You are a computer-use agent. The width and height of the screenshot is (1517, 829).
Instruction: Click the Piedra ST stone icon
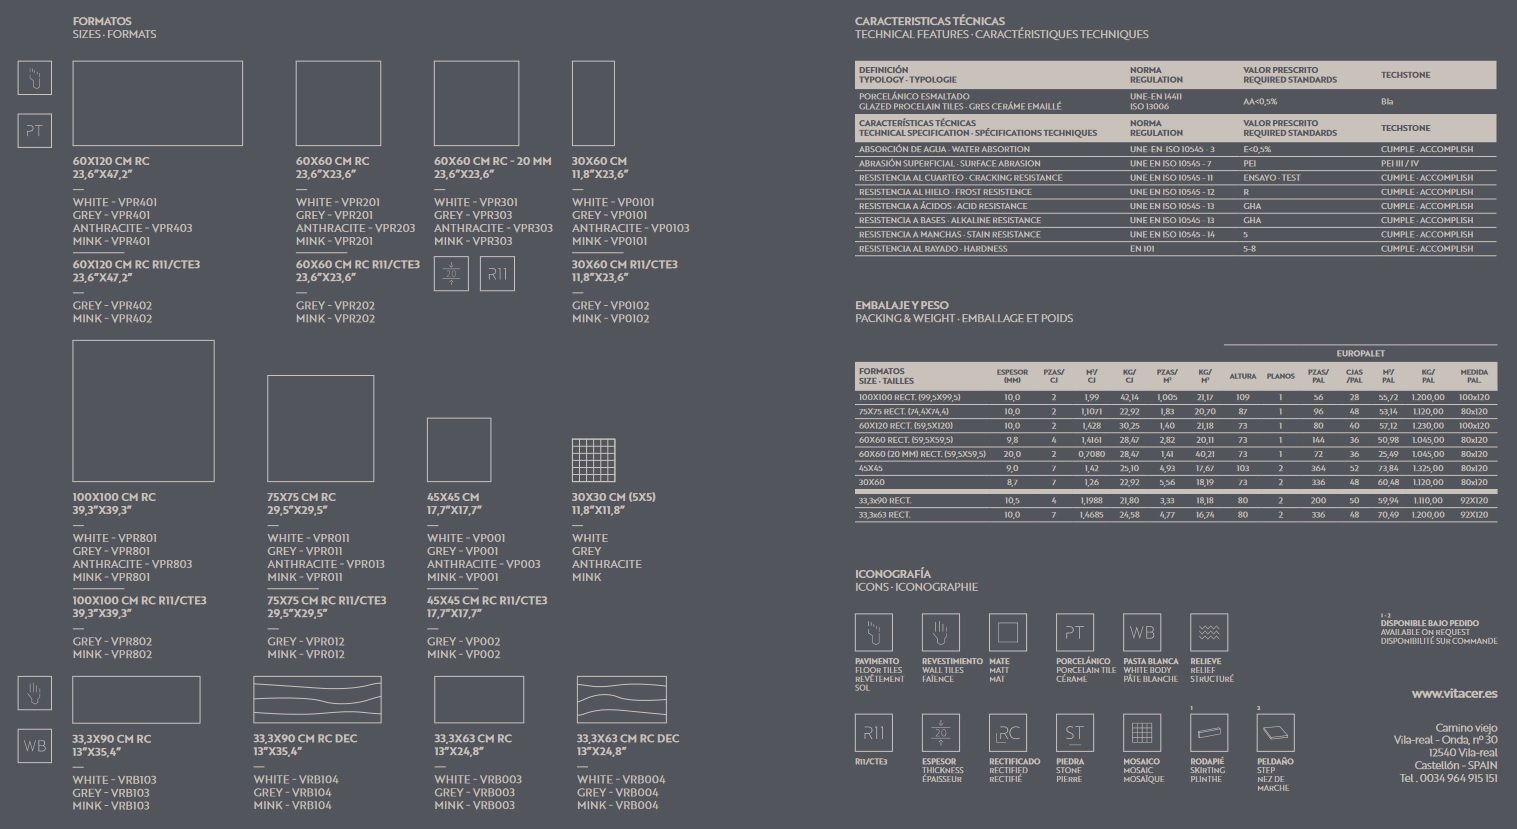pos(1074,733)
